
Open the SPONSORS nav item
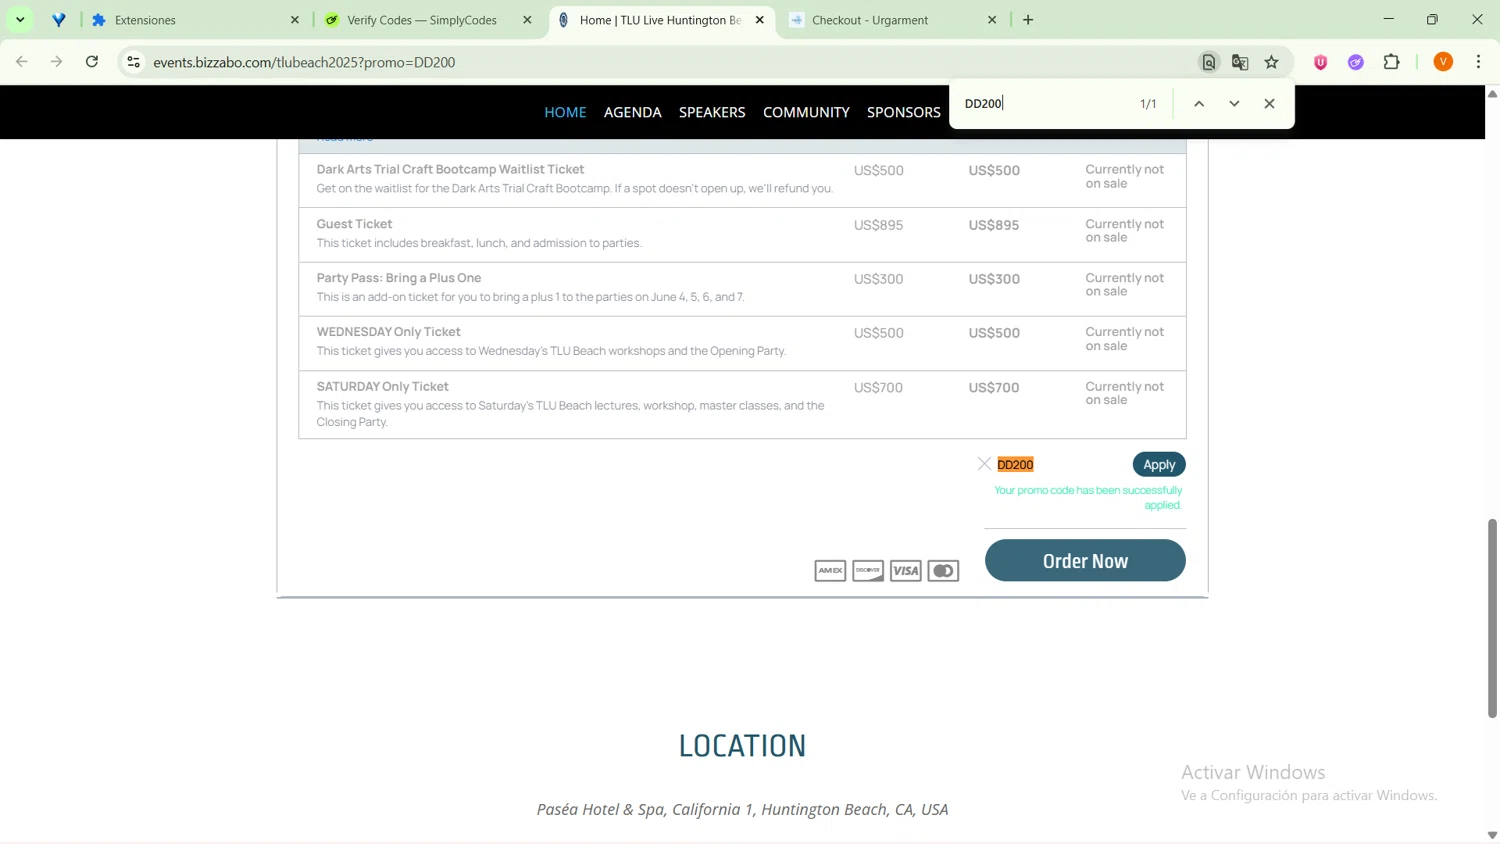click(904, 112)
